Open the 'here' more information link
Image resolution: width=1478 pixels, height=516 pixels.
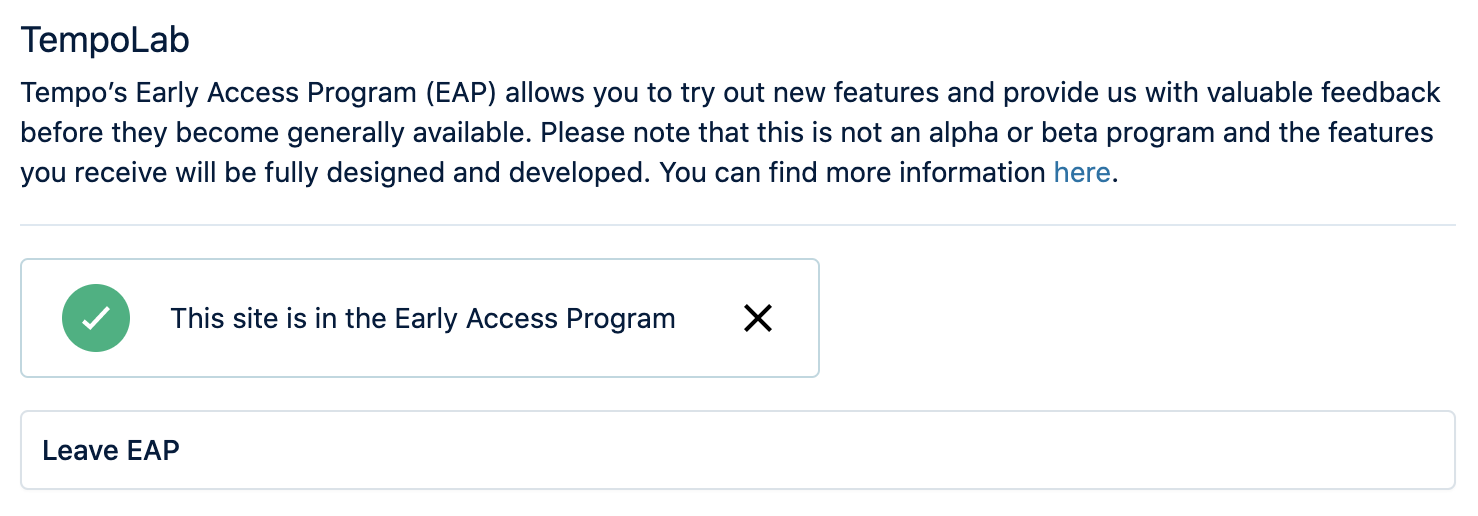[x=1081, y=173]
